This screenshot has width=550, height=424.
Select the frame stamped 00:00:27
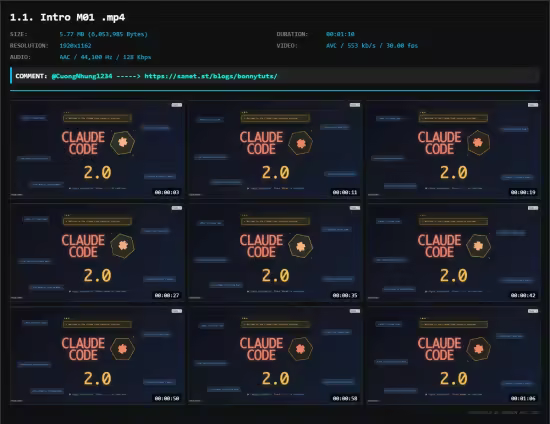pos(97,253)
